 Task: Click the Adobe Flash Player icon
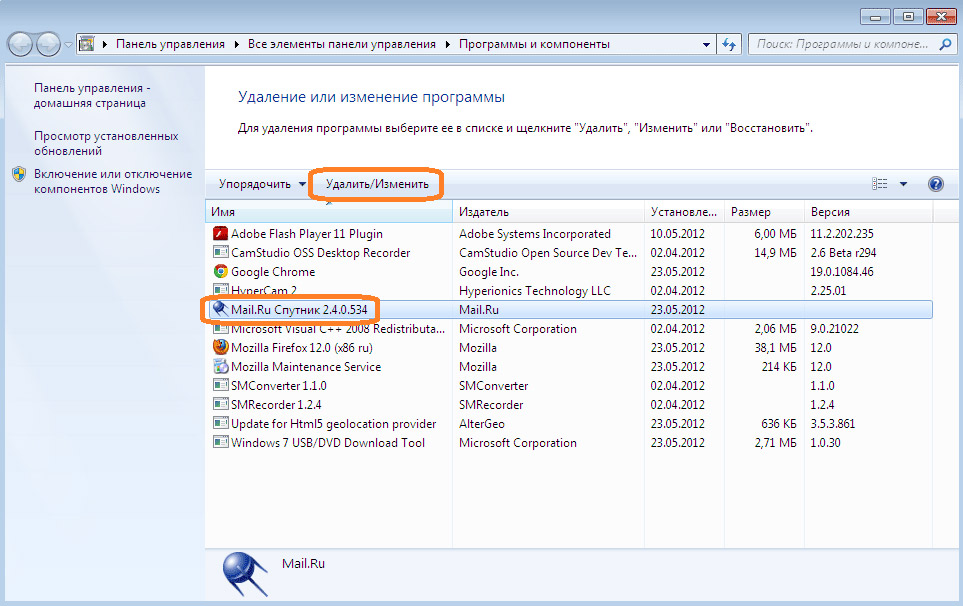[x=221, y=234]
